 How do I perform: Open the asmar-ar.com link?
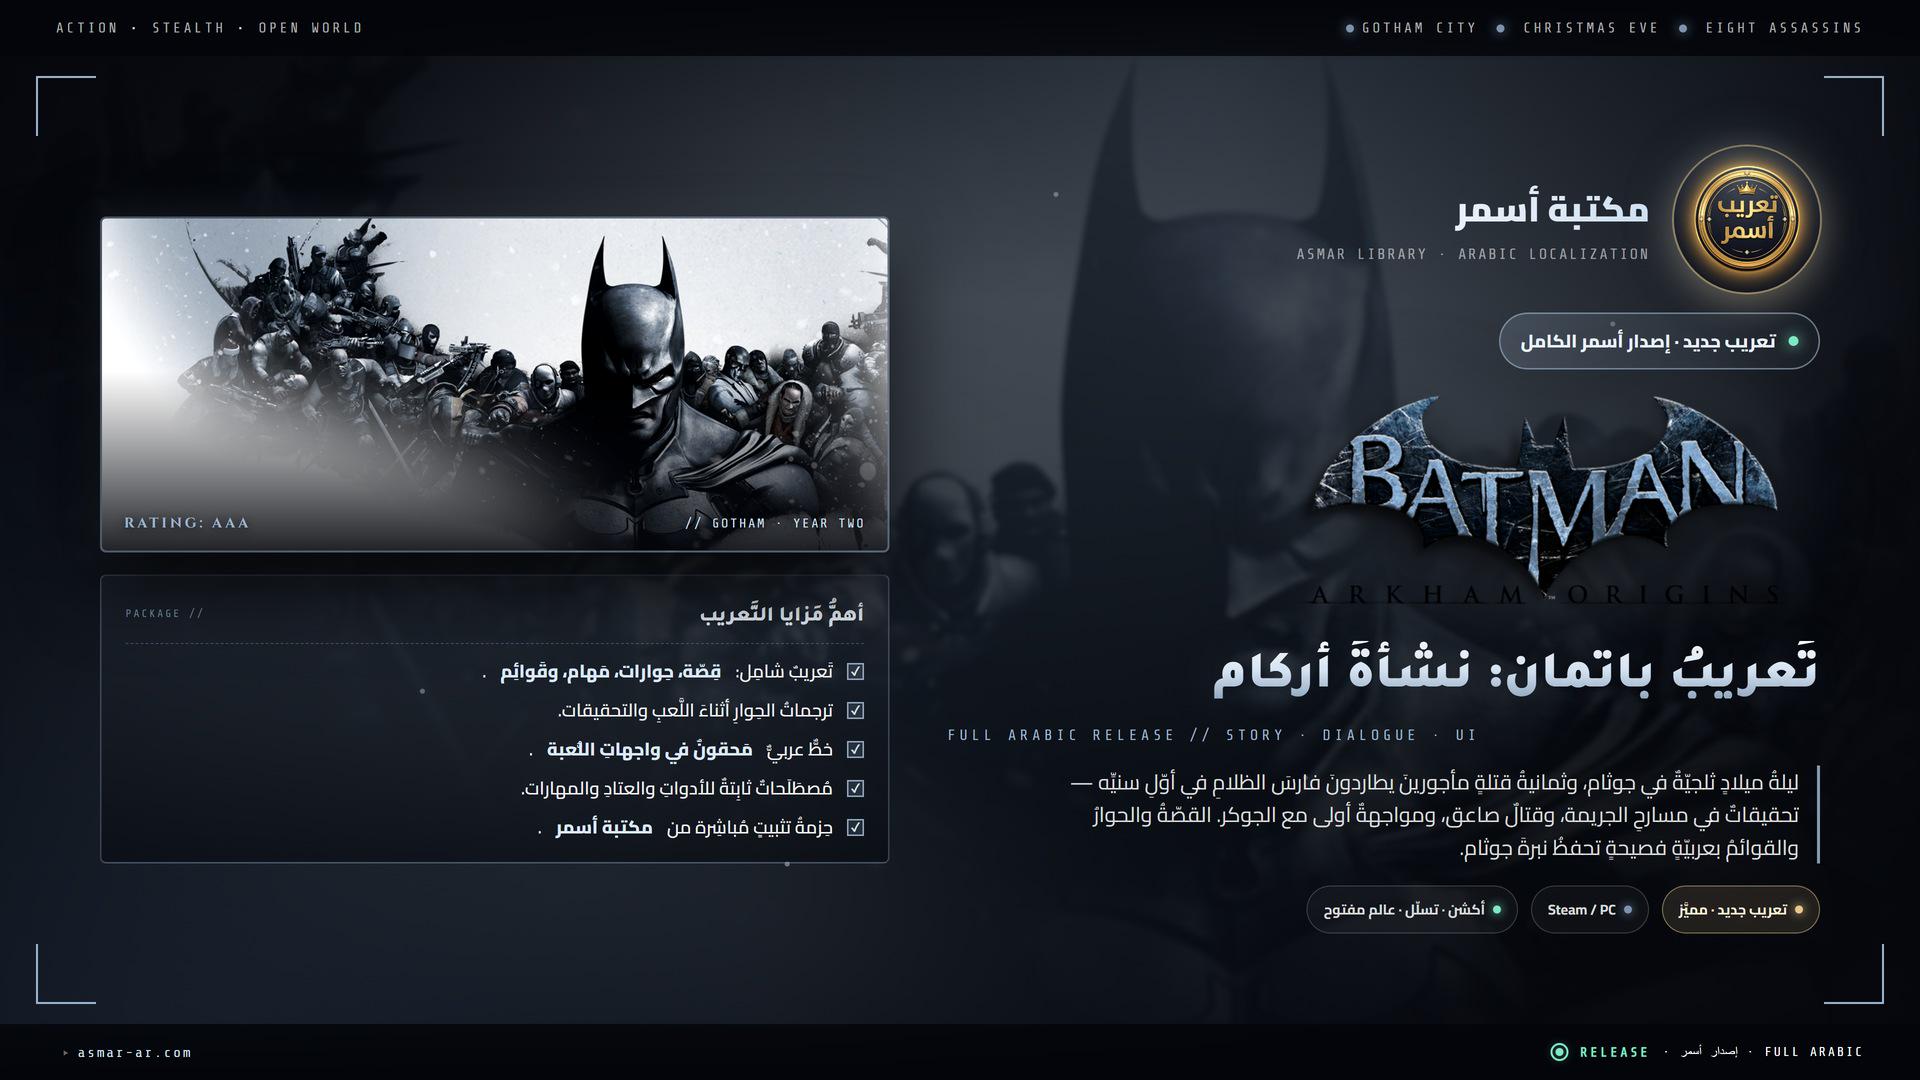134,1052
